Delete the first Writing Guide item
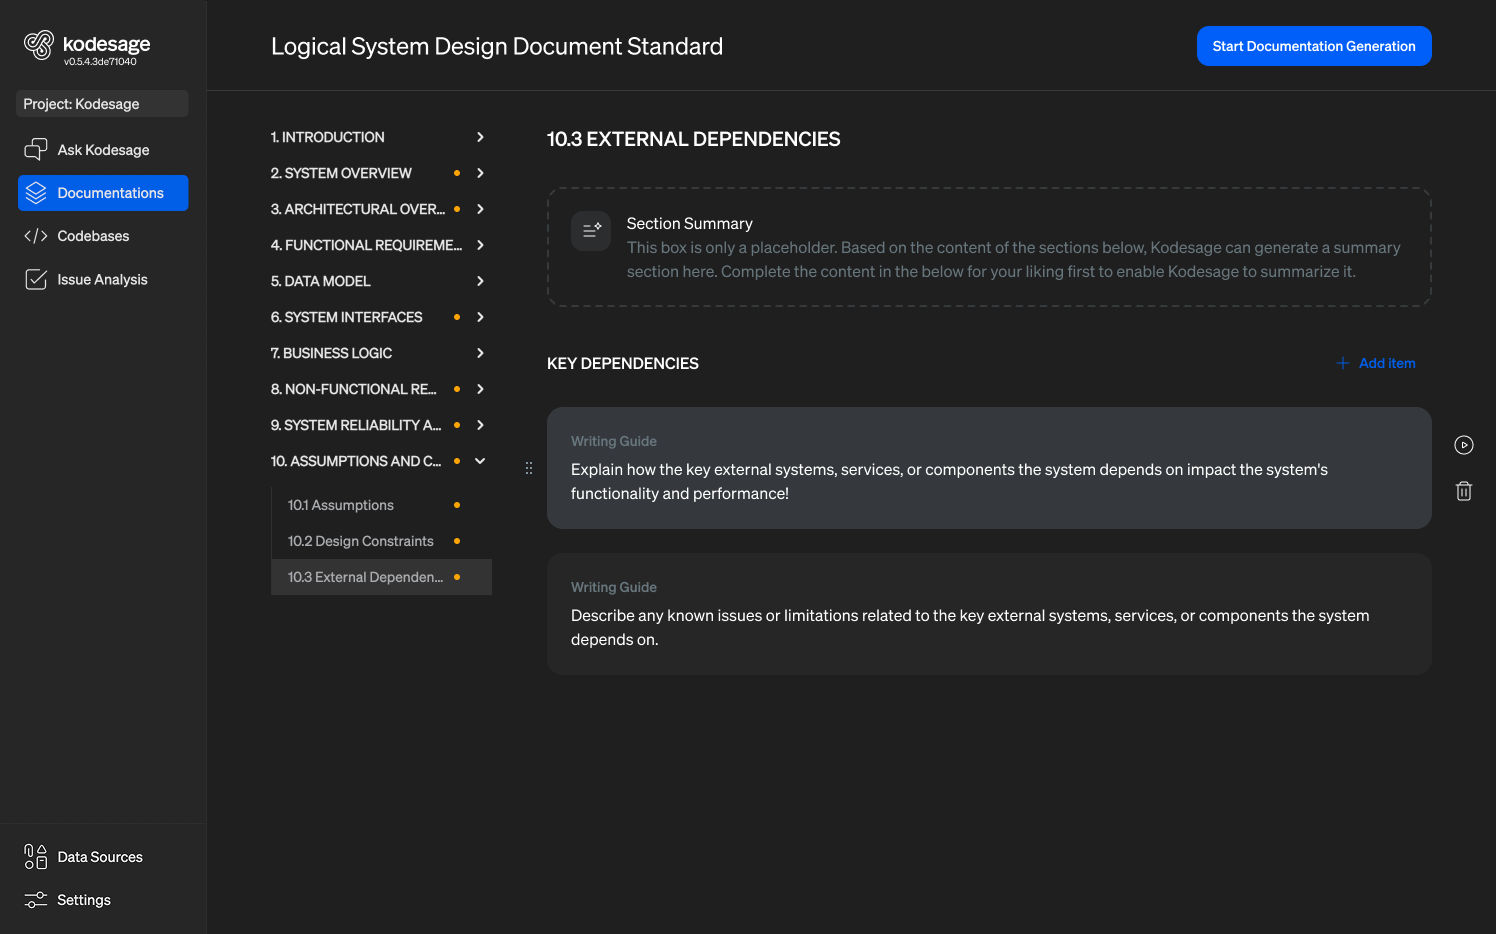This screenshot has width=1496, height=934. (1463, 491)
